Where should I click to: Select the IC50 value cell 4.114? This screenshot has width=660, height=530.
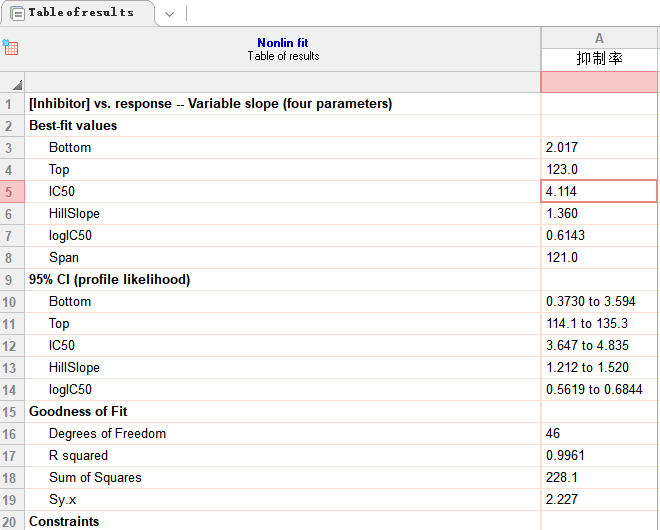click(599, 191)
